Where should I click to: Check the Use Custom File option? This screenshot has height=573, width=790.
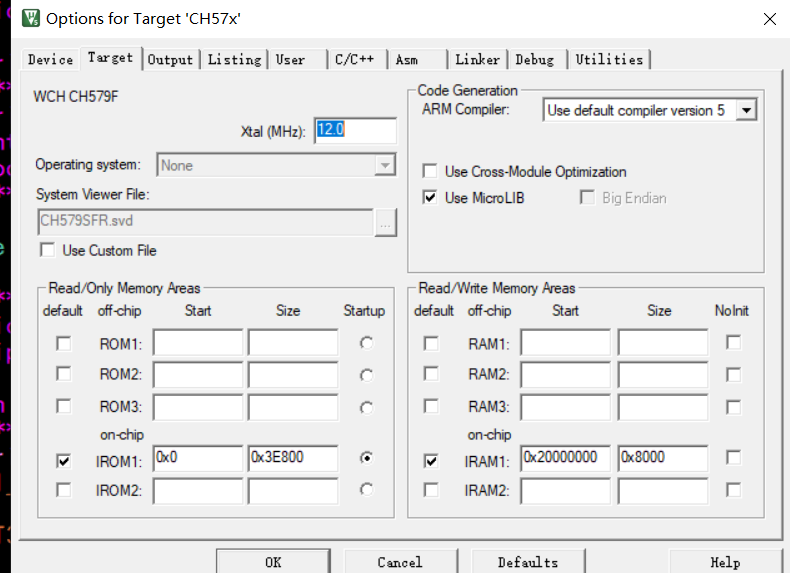[x=47, y=250]
